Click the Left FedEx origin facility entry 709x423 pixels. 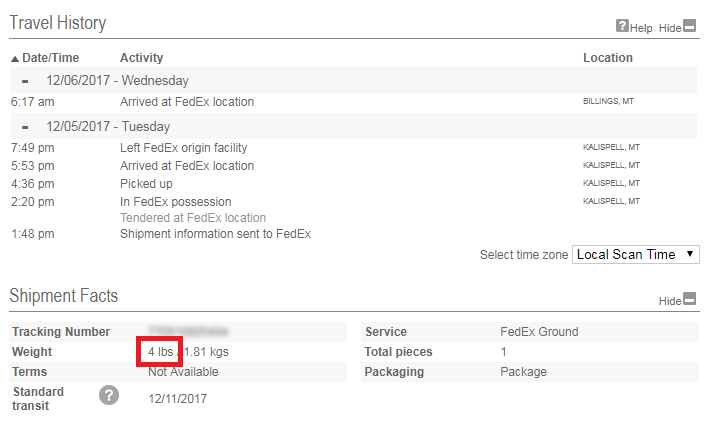183,148
